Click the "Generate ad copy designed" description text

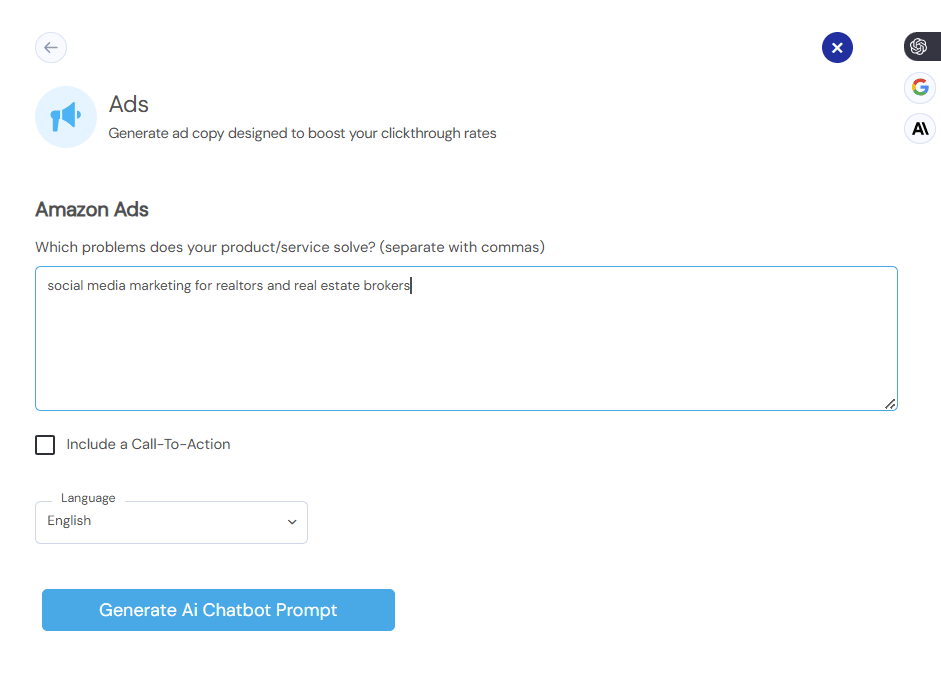(302, 133)
